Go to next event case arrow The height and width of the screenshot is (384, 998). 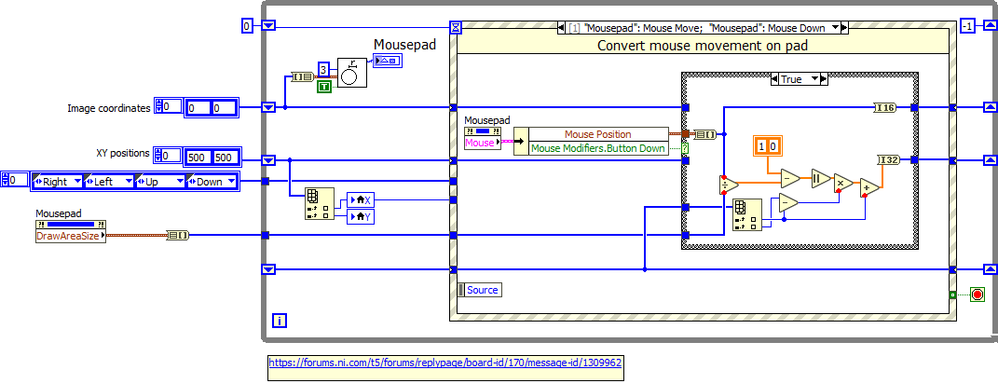coord(845,28)
